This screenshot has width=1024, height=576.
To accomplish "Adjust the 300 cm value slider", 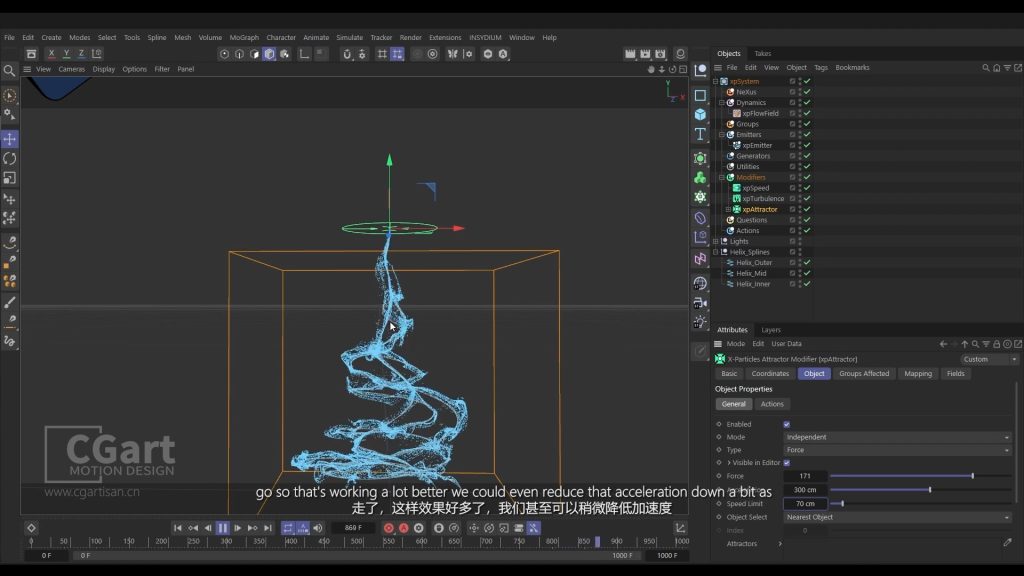I will [920, 490].
